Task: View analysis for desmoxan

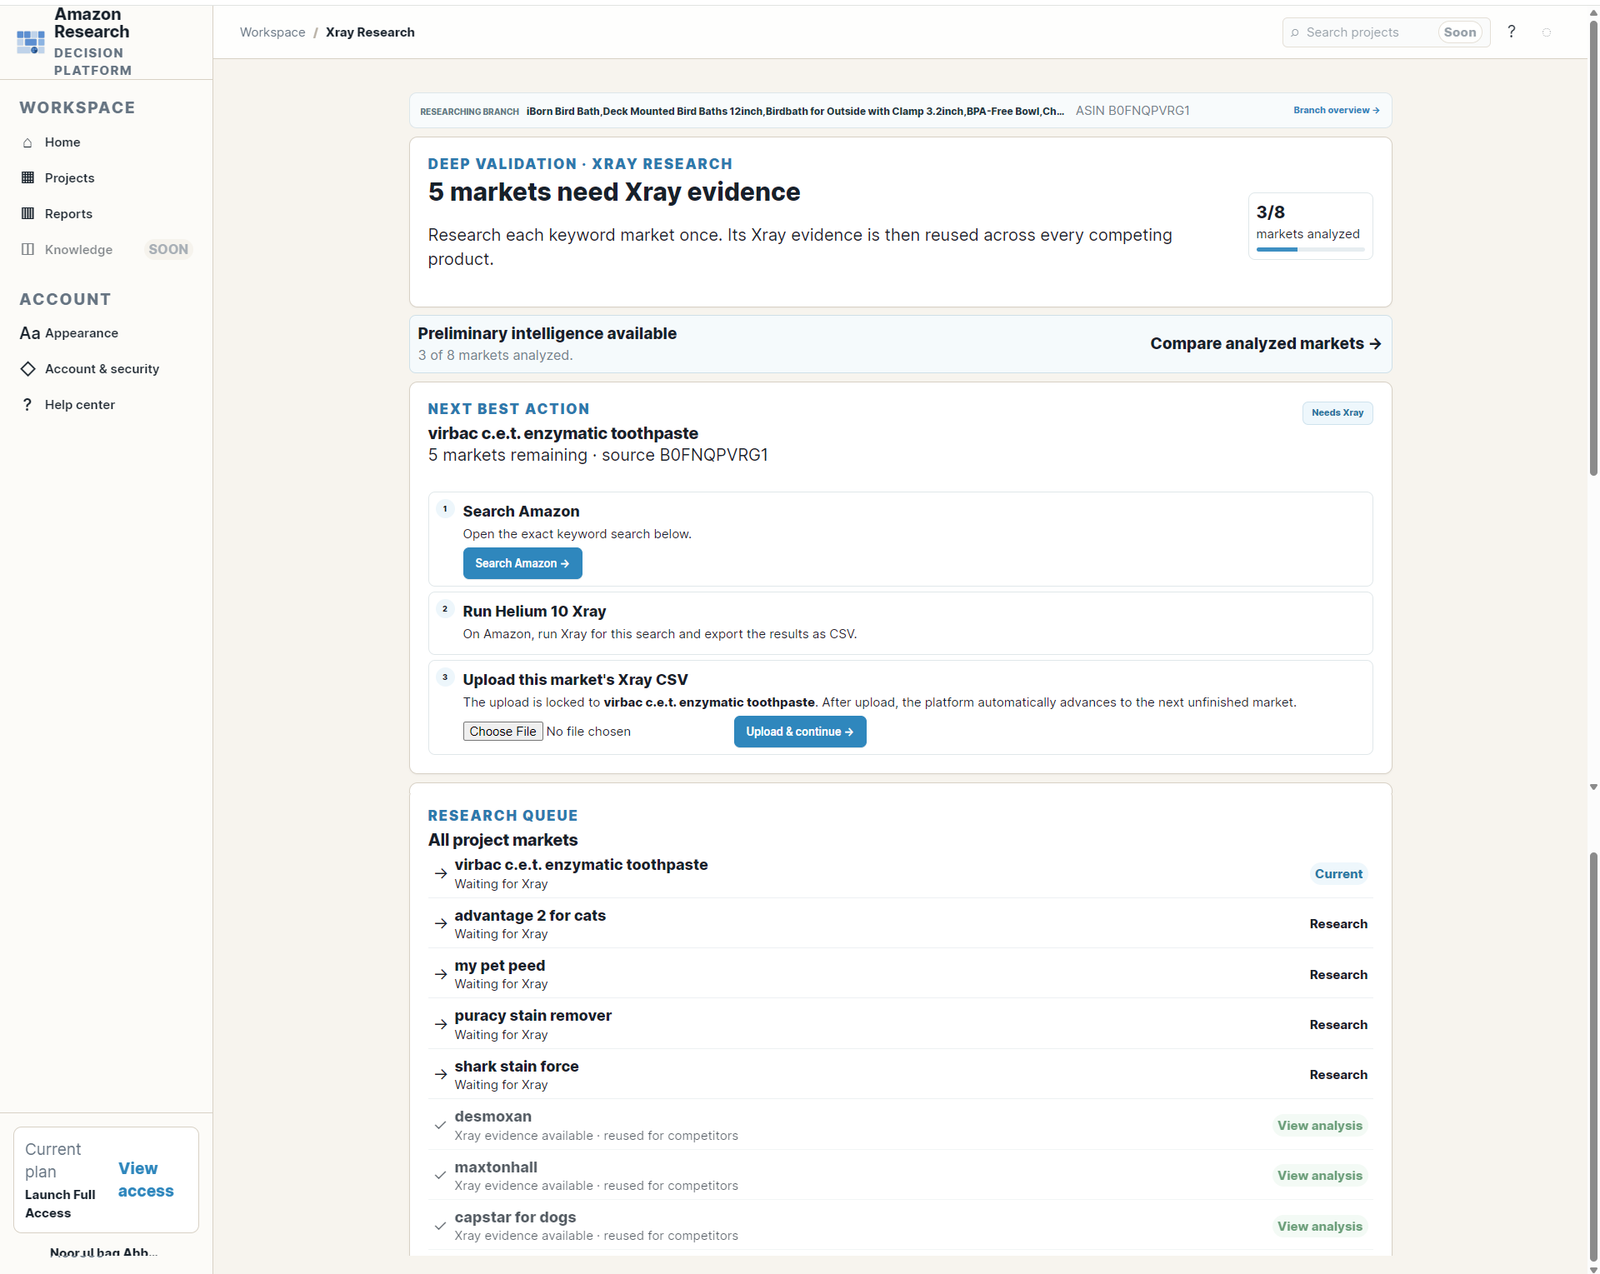Action: (x=1319, y=1126)
